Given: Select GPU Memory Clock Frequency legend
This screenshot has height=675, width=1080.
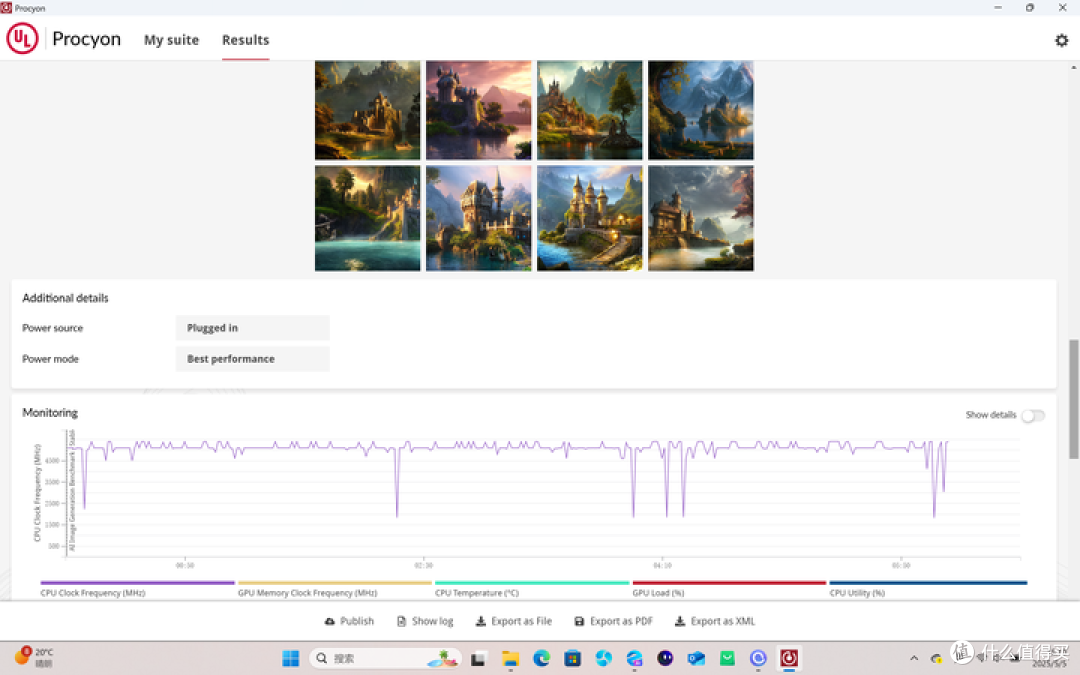Looking at the screenshot, I should [335, 589].
